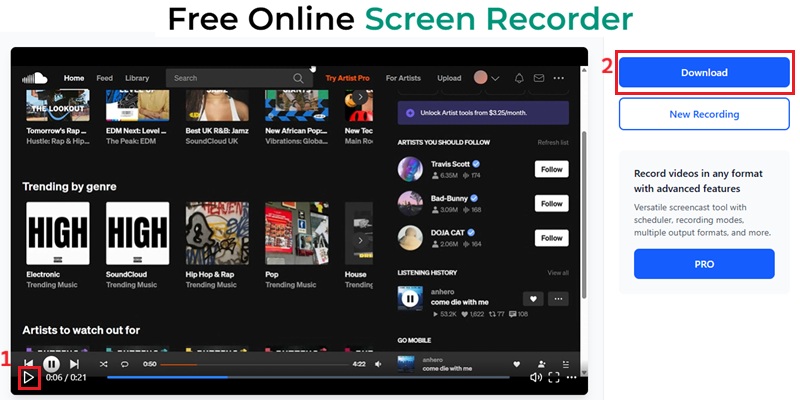Open Hip Hop & Rap trending cover
Screen dimensions: 800x400
pos(217,233)
